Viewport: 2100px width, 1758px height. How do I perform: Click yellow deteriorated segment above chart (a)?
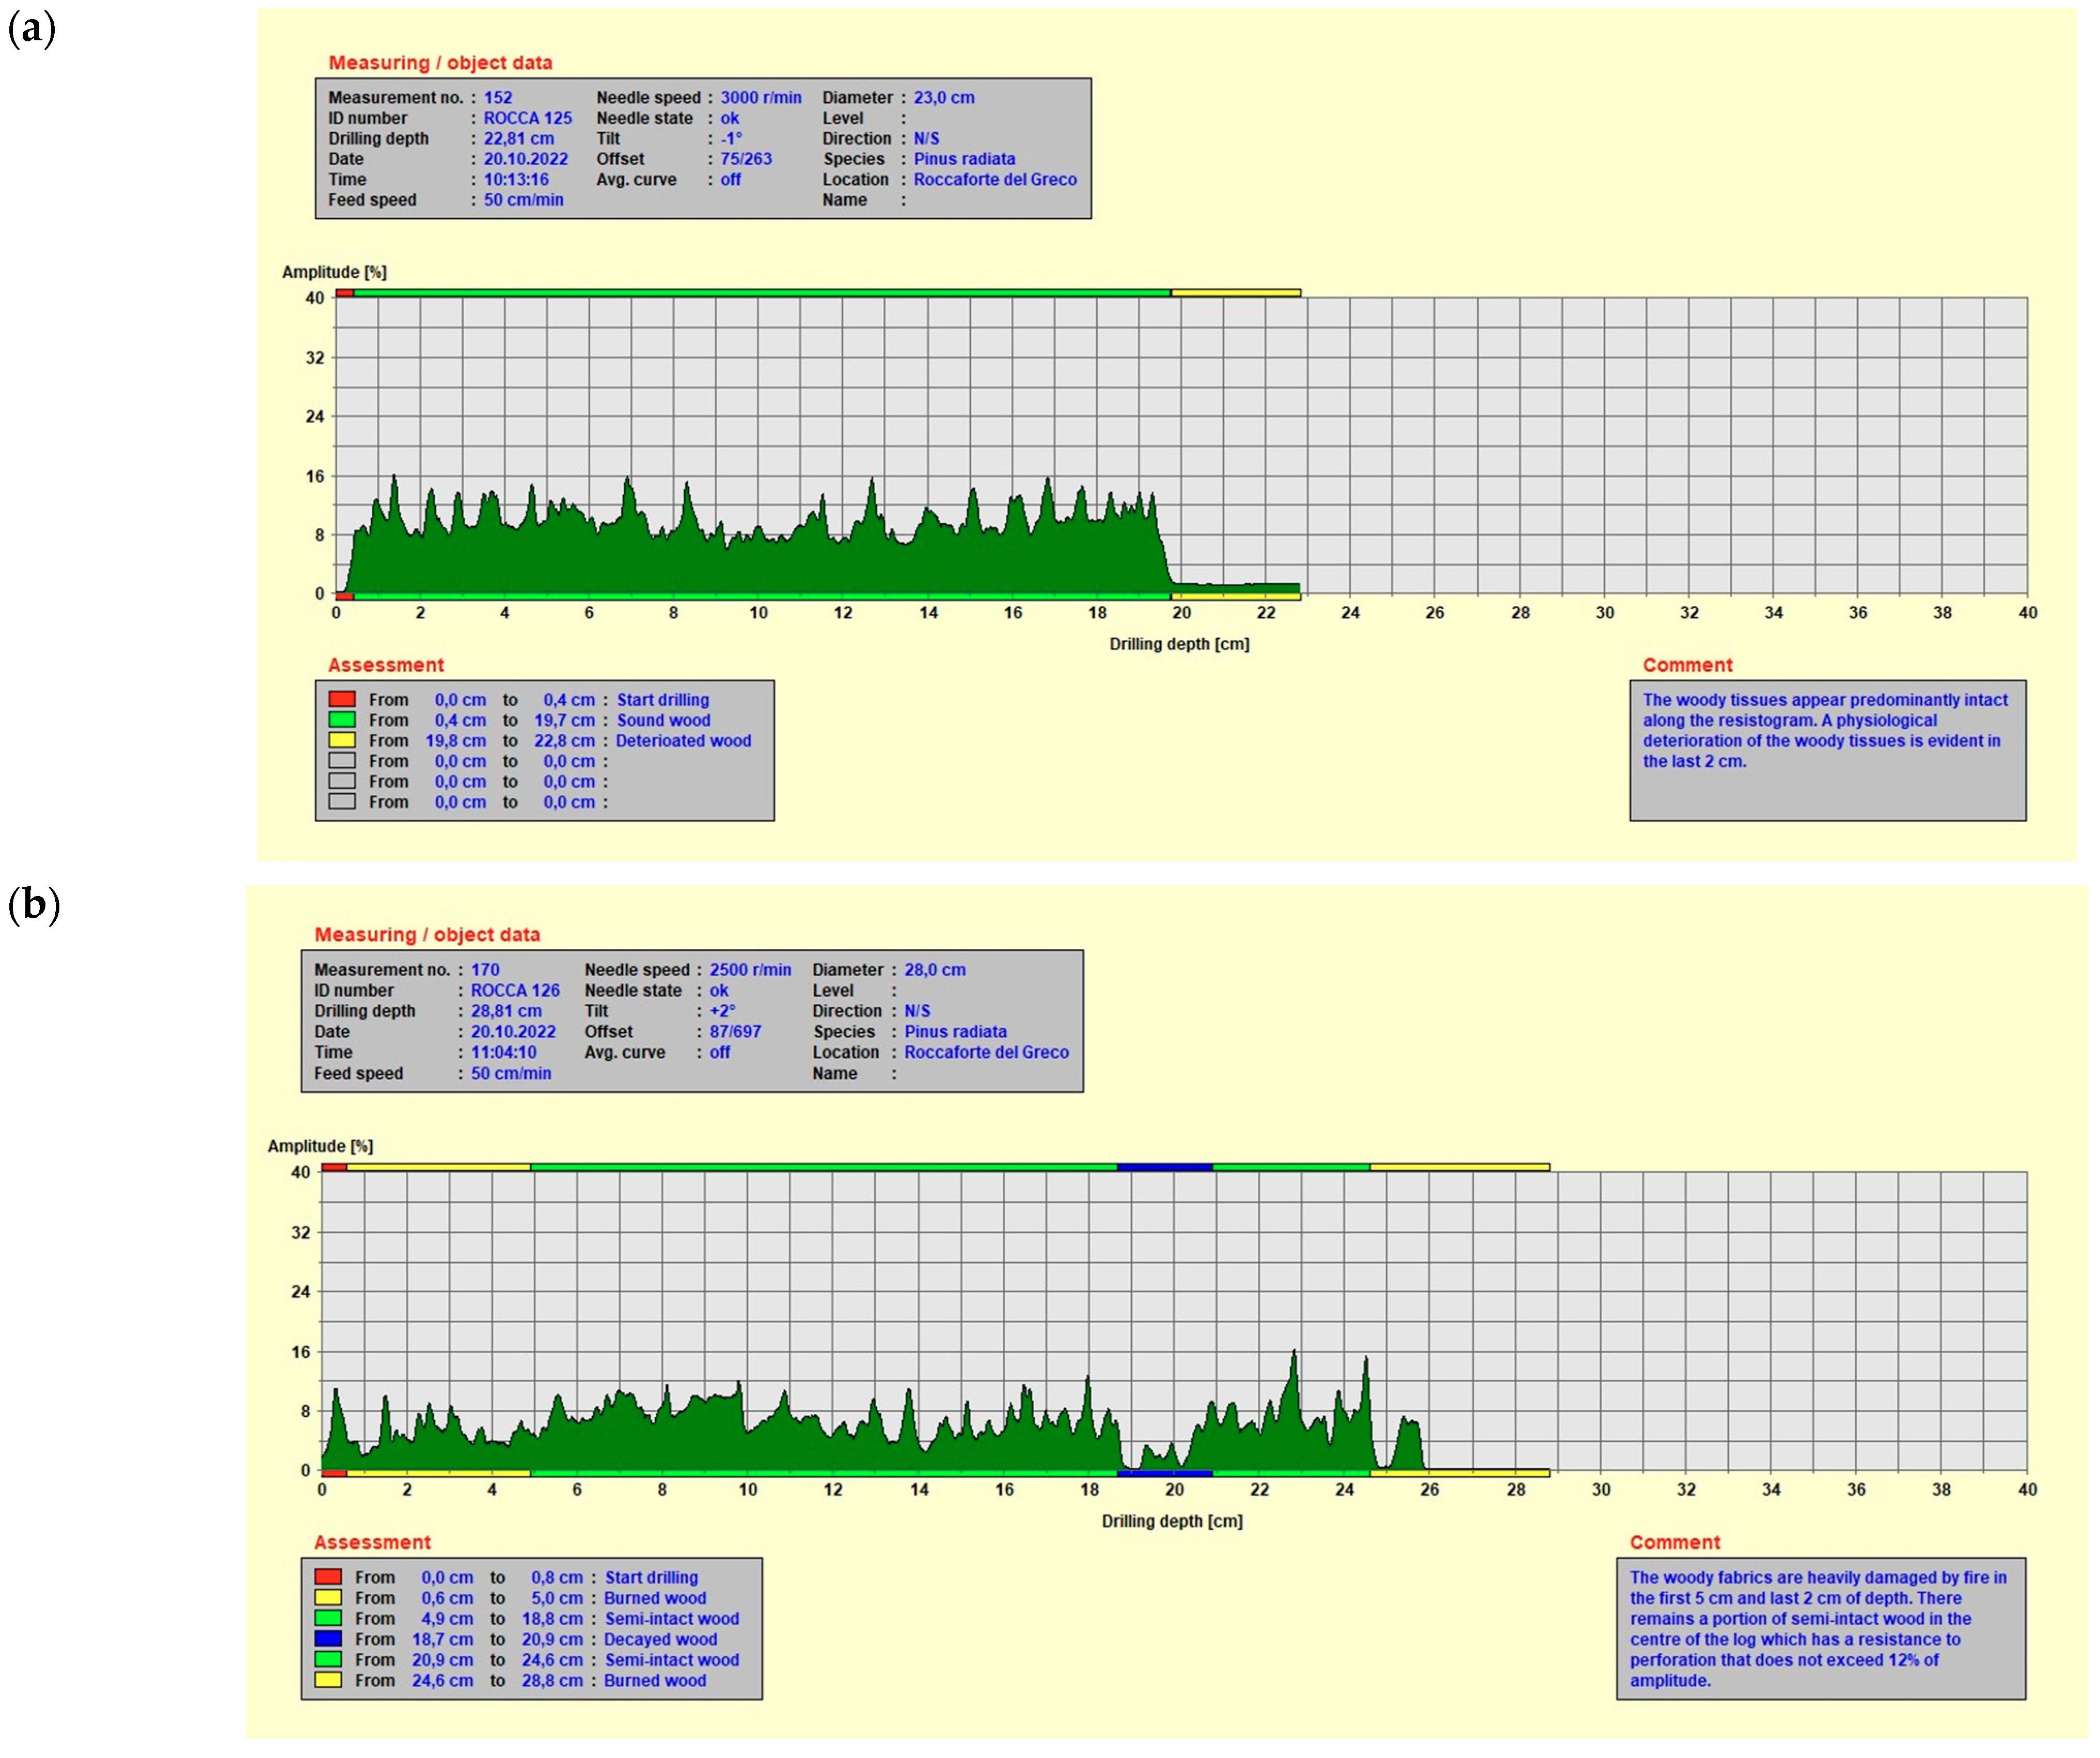coord(1235,293)
